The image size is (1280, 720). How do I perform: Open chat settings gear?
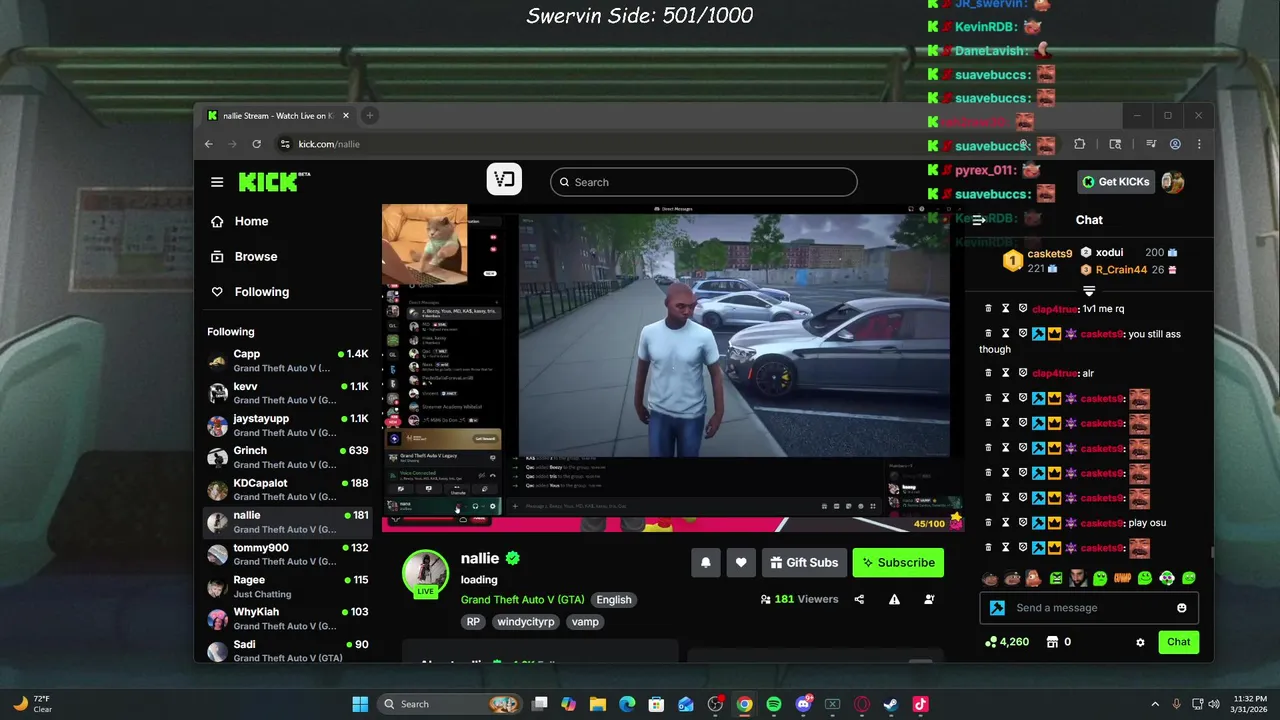pyautogui.click(x=1140, y=642)
